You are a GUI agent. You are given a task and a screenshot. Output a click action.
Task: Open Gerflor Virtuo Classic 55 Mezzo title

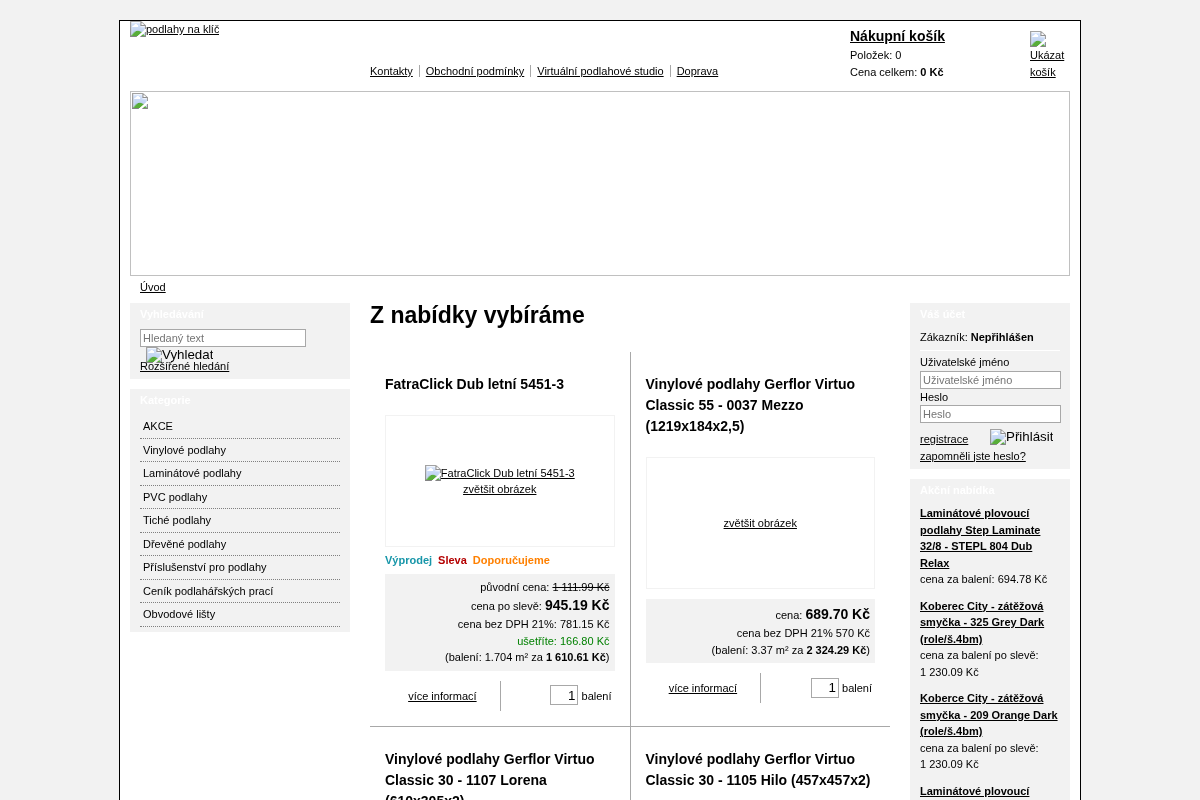pyautogui.click(x=750, y=405)
